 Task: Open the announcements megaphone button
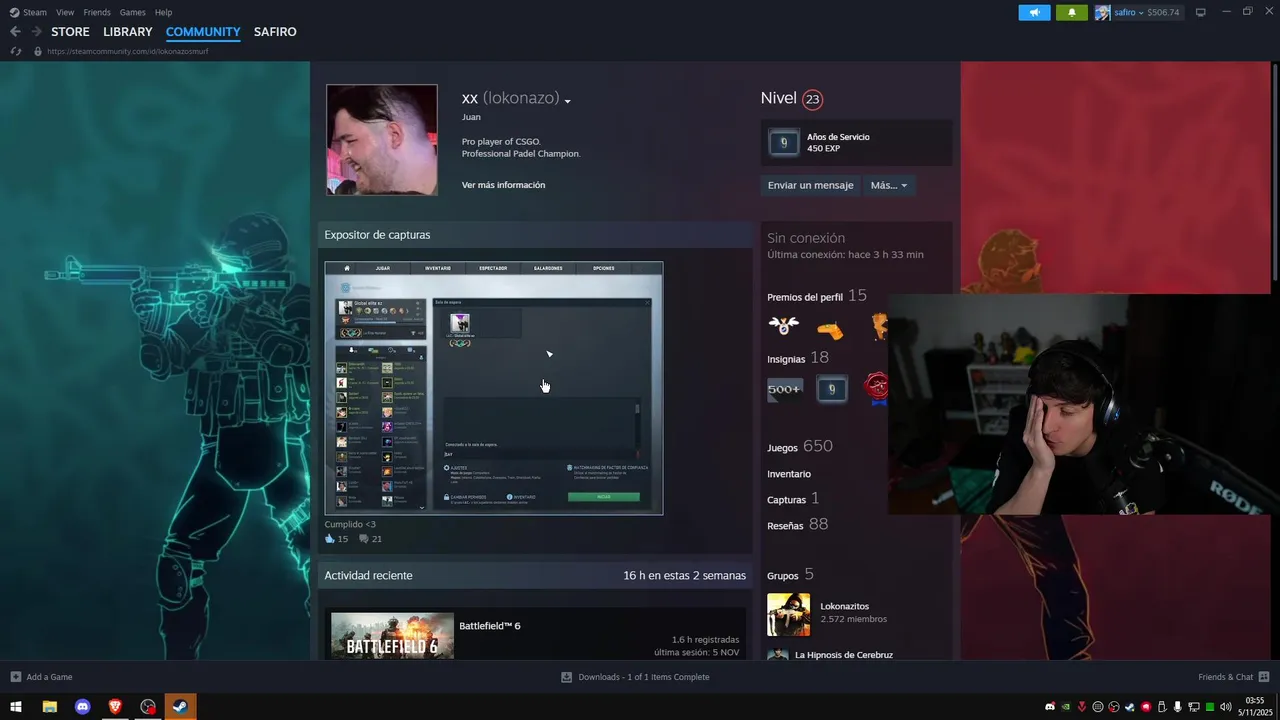tap(1034, 12)
